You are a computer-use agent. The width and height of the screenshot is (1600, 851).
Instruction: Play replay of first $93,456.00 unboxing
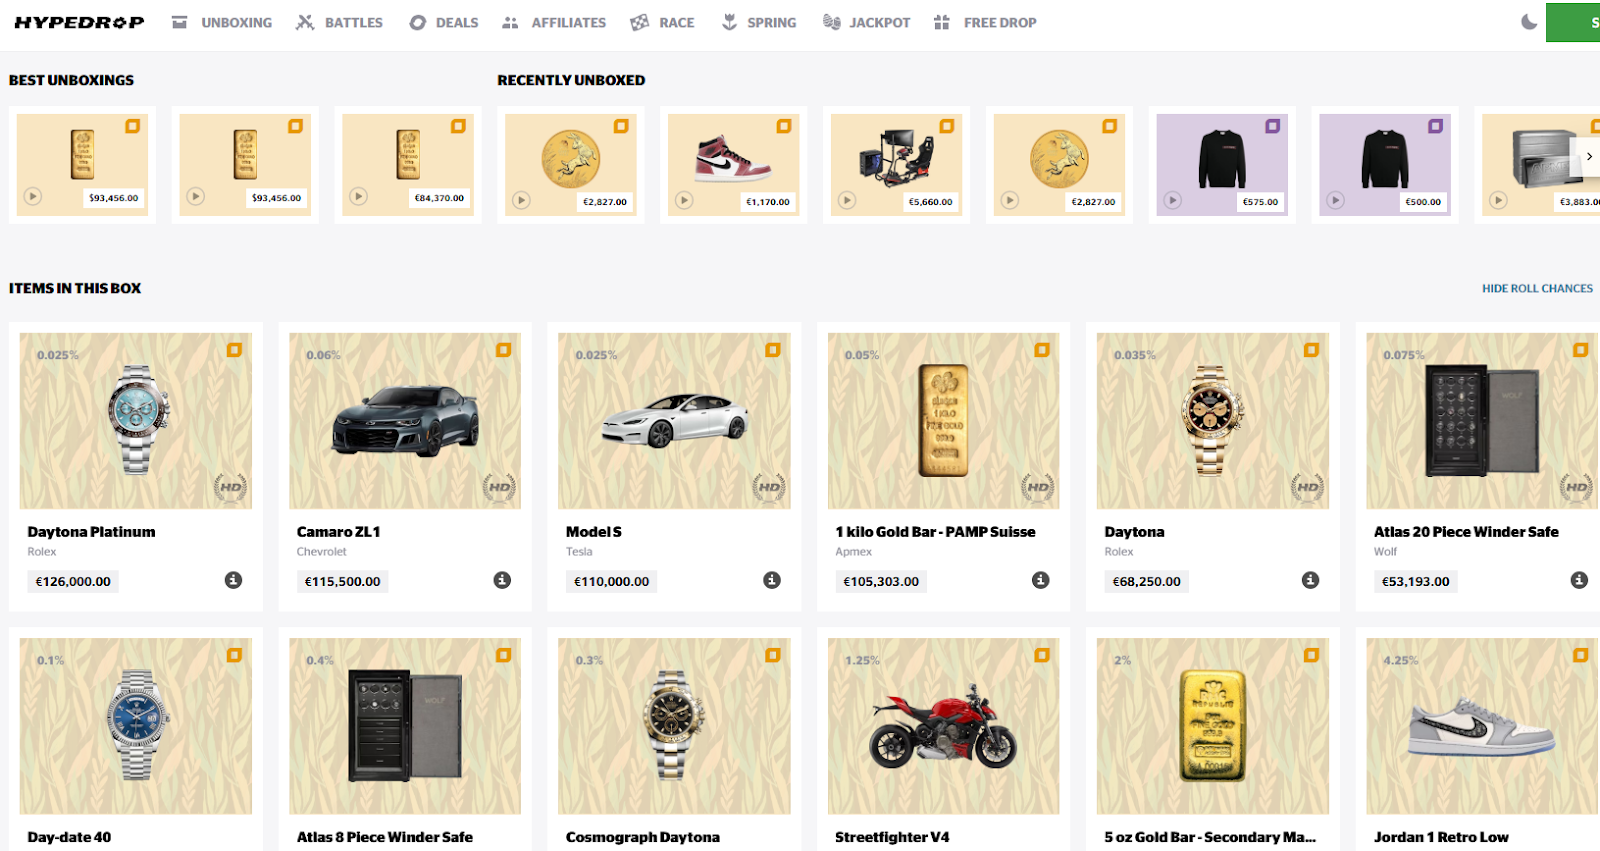pos(33,197)
